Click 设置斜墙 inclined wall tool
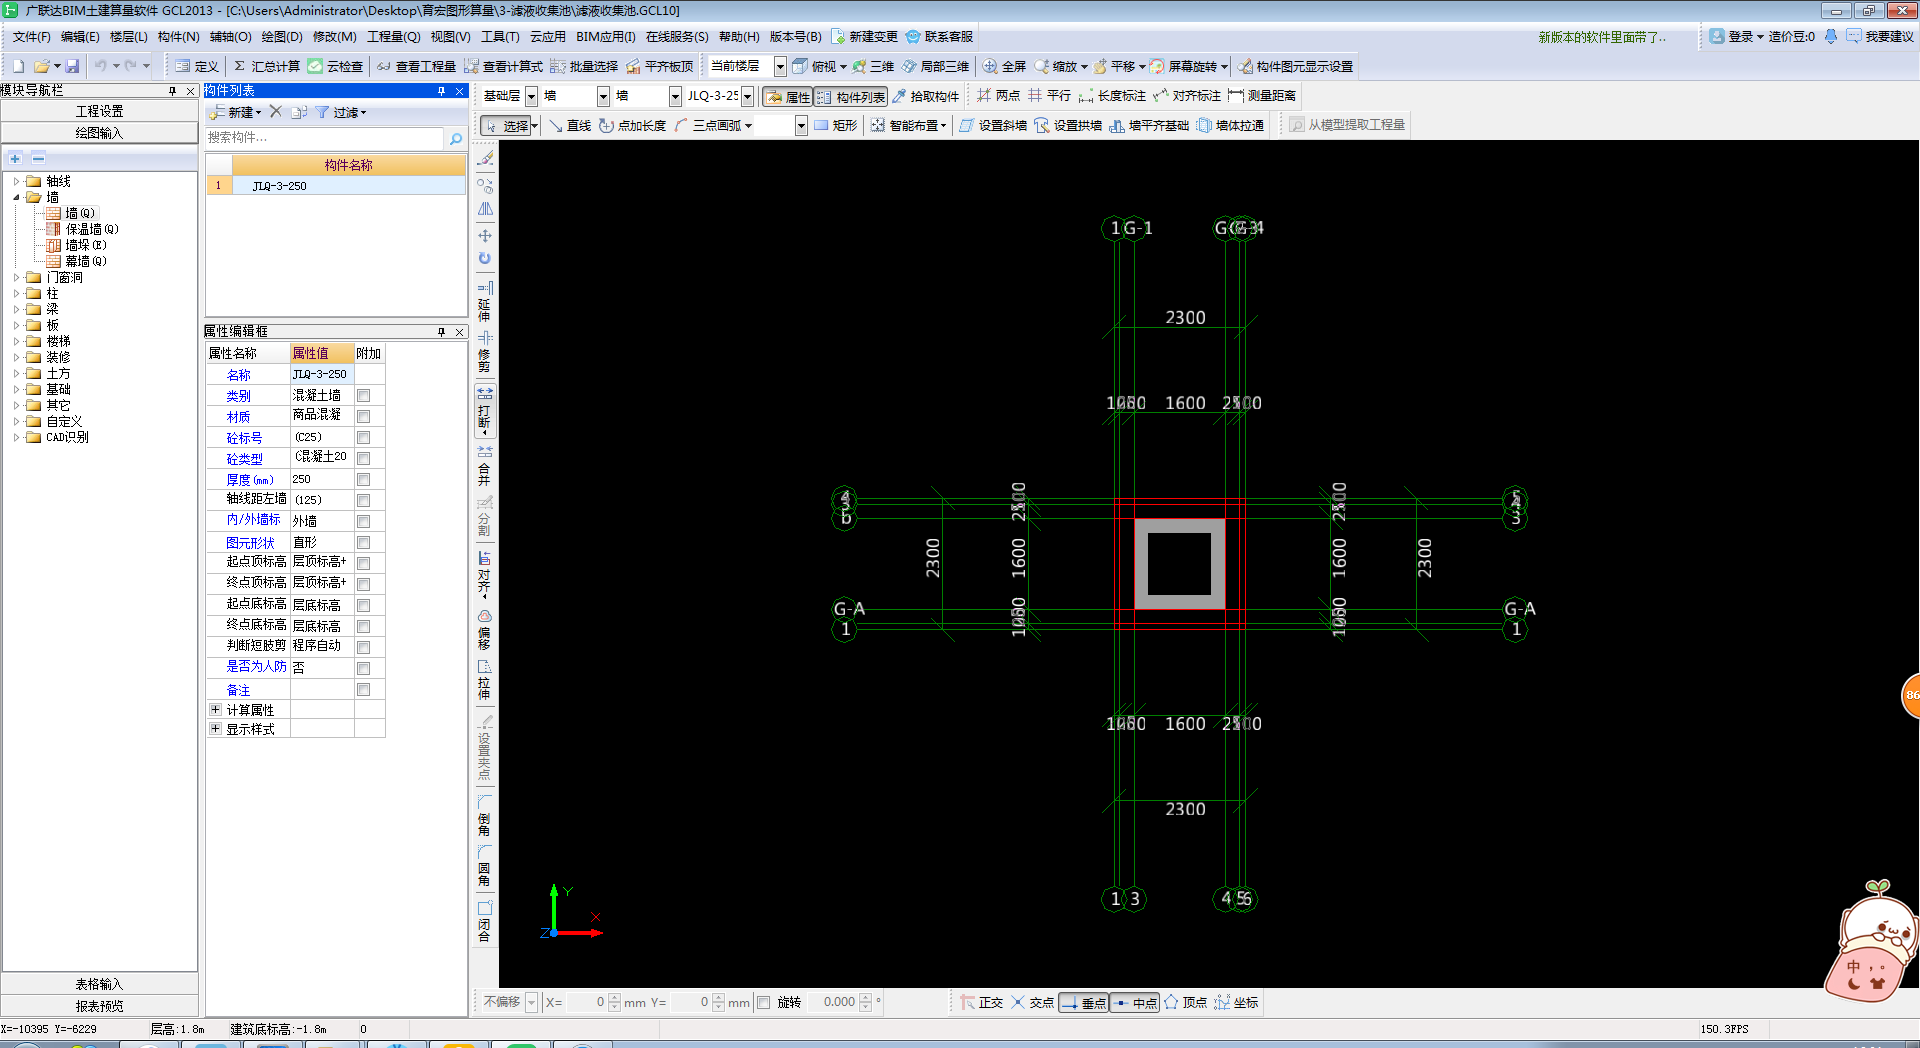 point(993,125)
